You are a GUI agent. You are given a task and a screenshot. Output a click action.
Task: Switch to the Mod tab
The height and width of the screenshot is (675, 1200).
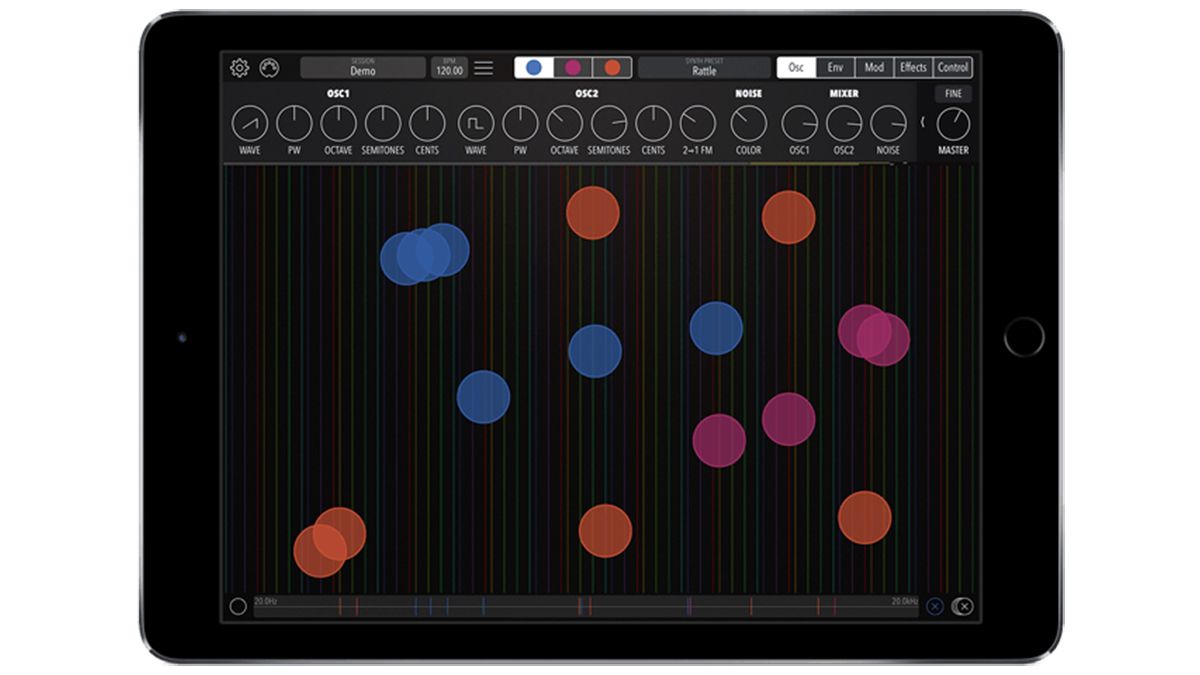pyautogui.click(x=876, y=66)
